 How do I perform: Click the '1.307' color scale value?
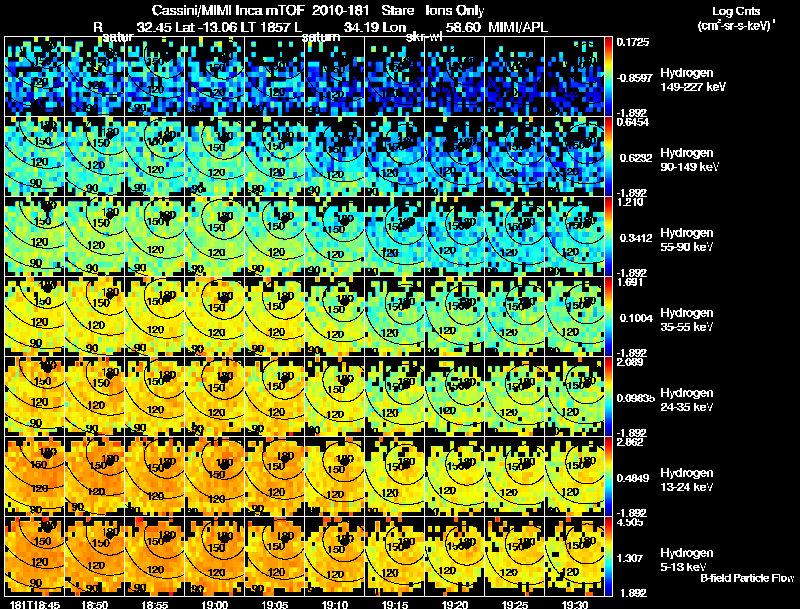pos(630,559)
